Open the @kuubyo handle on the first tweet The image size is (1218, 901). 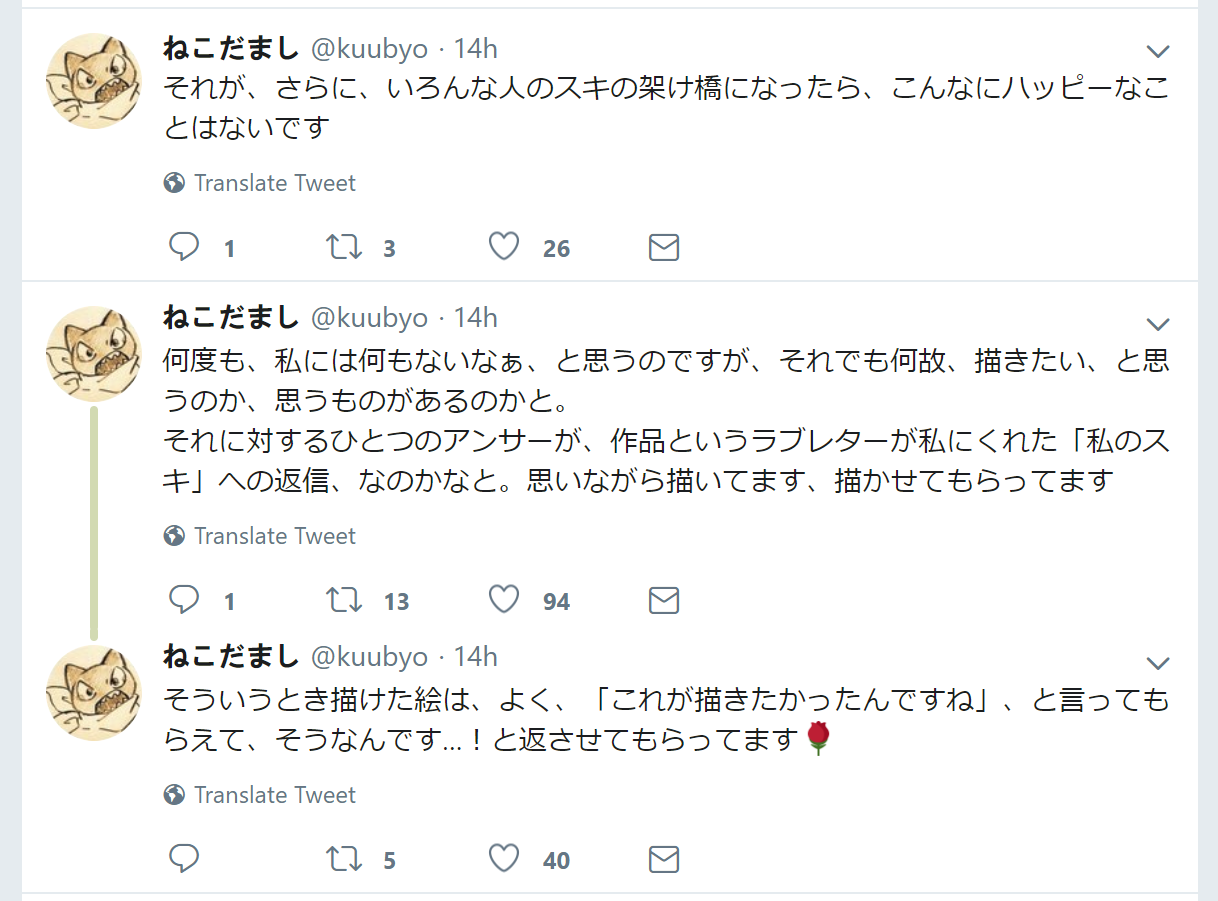point(370,49)
